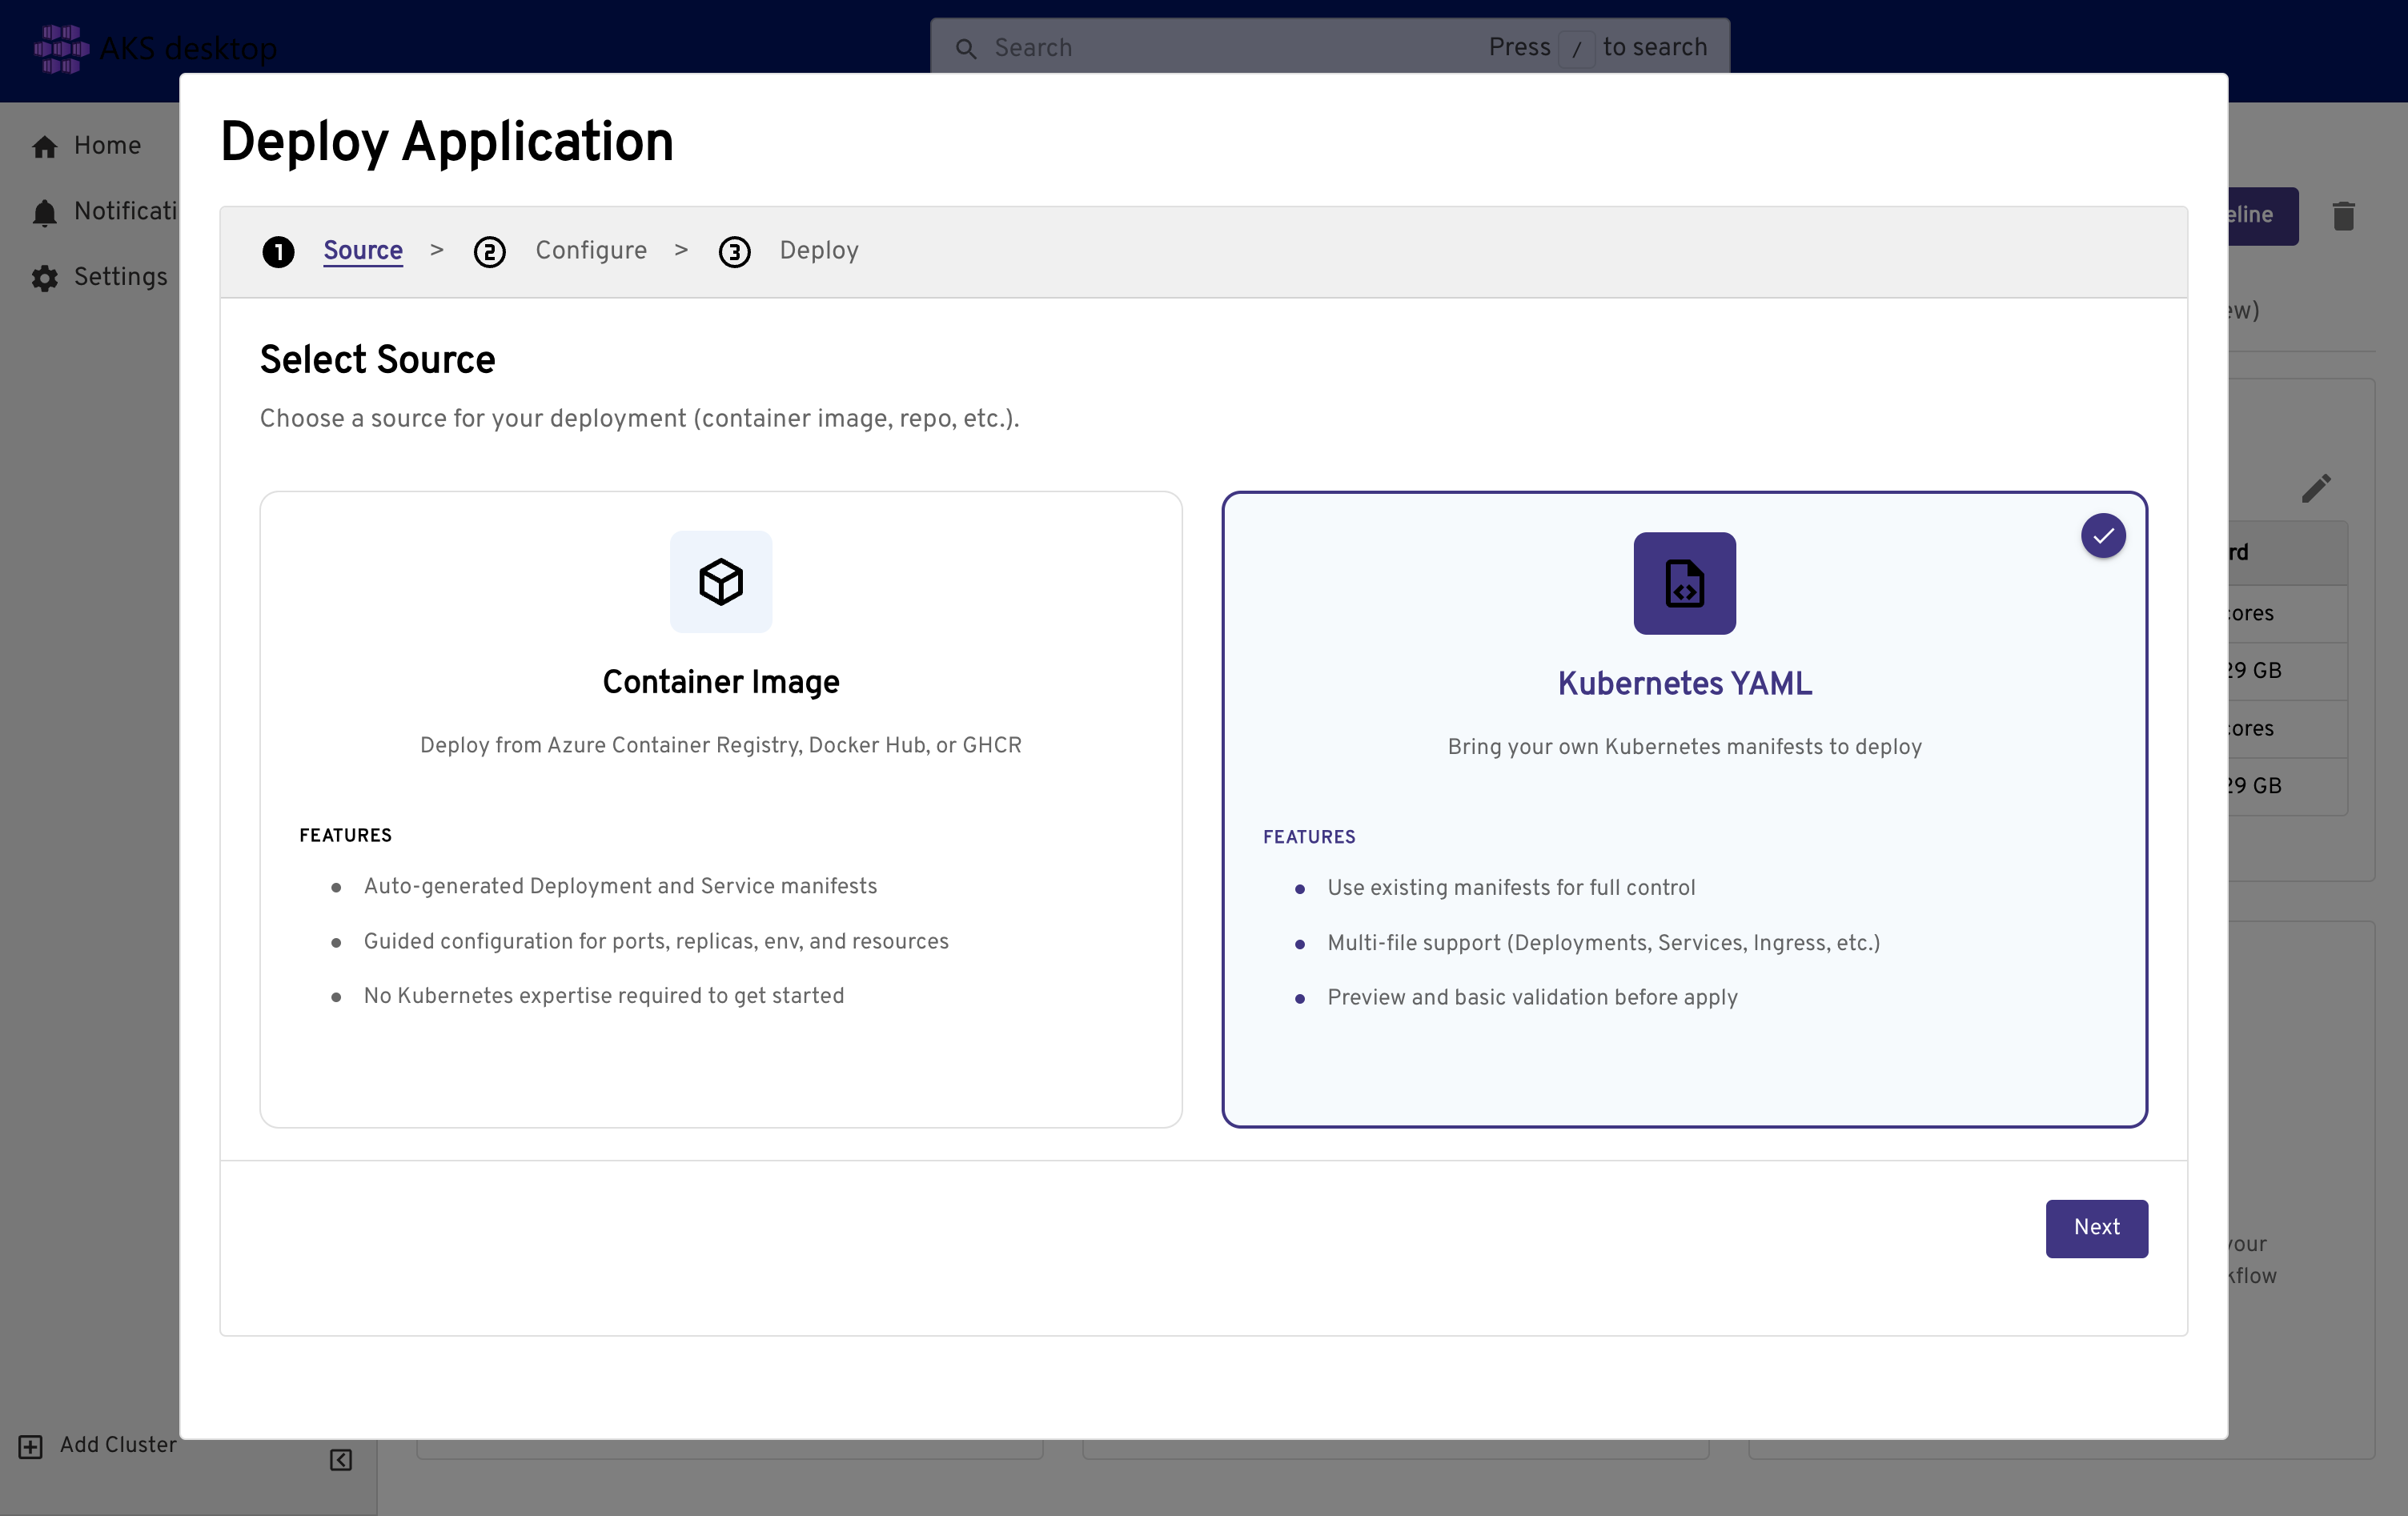2408x1516 pixels.
Task: Click the step 2 circle icon
Action: [x=489, y=252]
